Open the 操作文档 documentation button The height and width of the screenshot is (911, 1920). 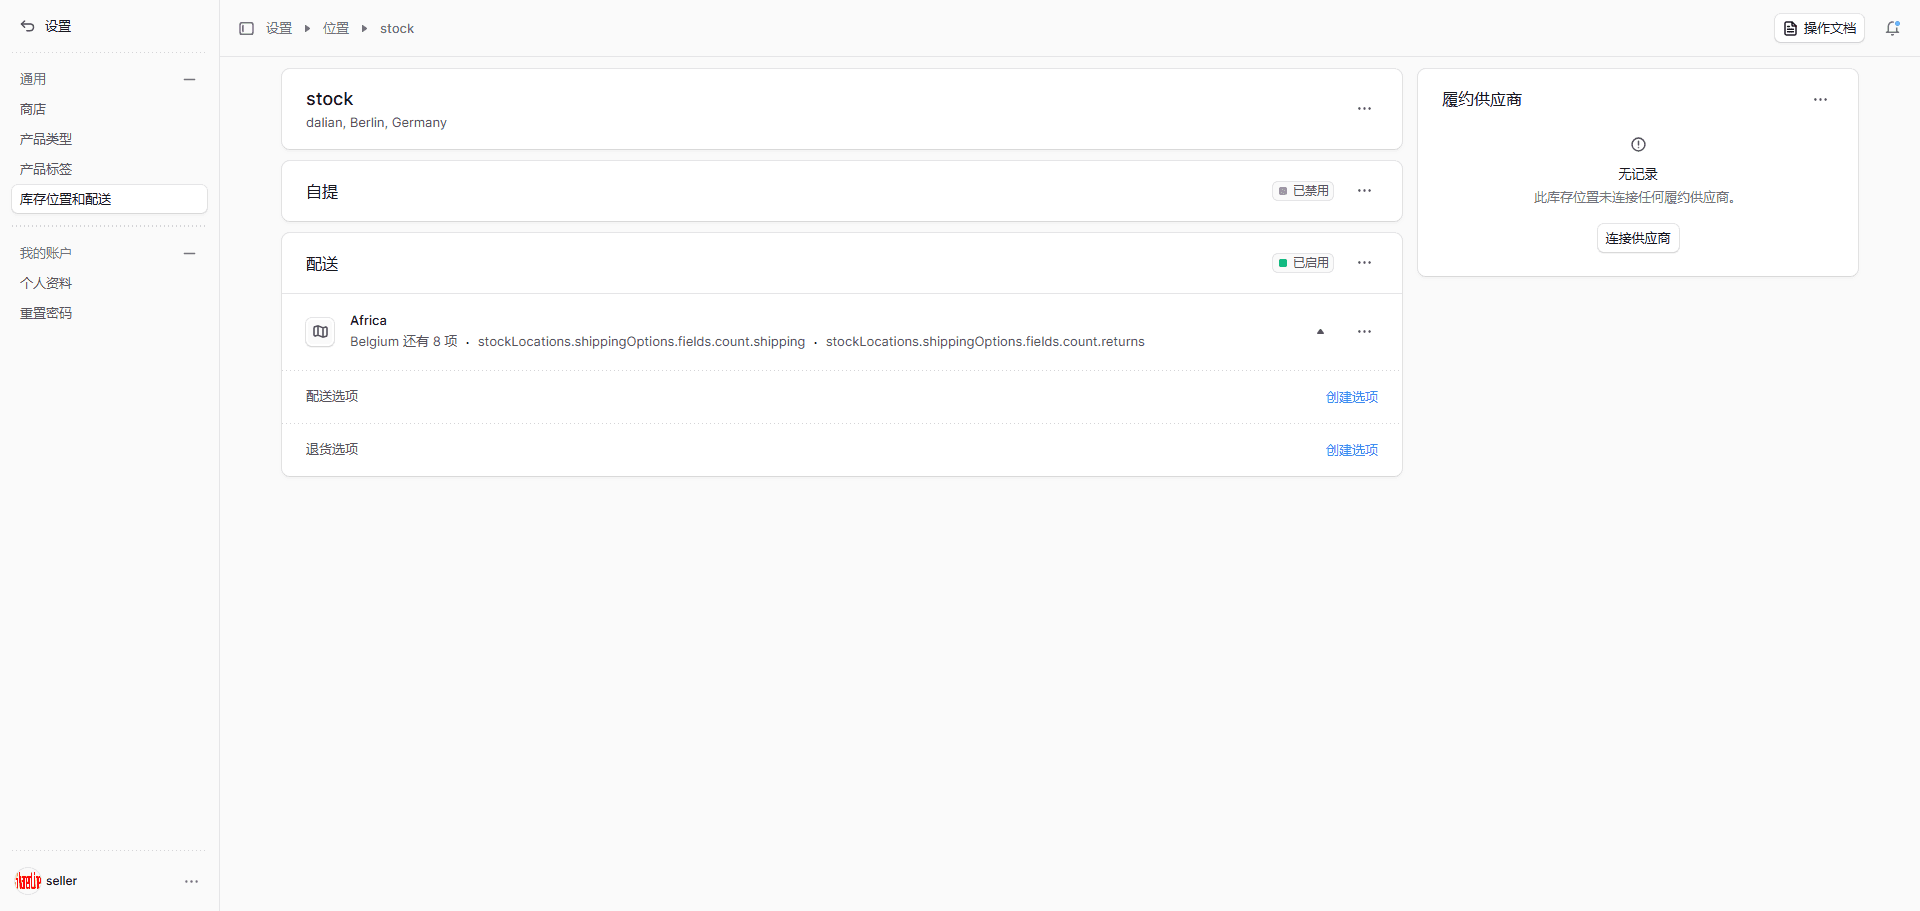1819,28
